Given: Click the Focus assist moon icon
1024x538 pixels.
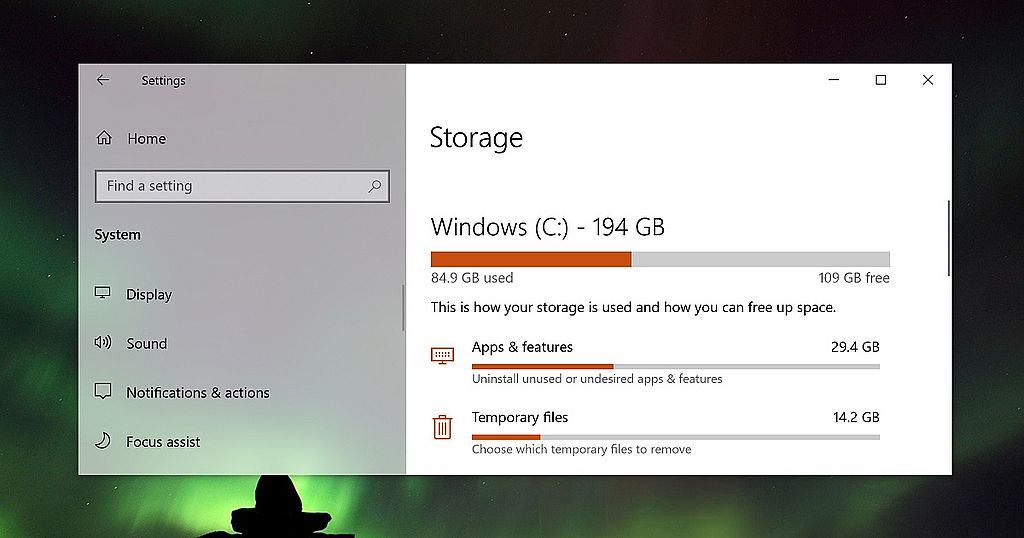Looking at the screenshot, I should click(103, 441).
